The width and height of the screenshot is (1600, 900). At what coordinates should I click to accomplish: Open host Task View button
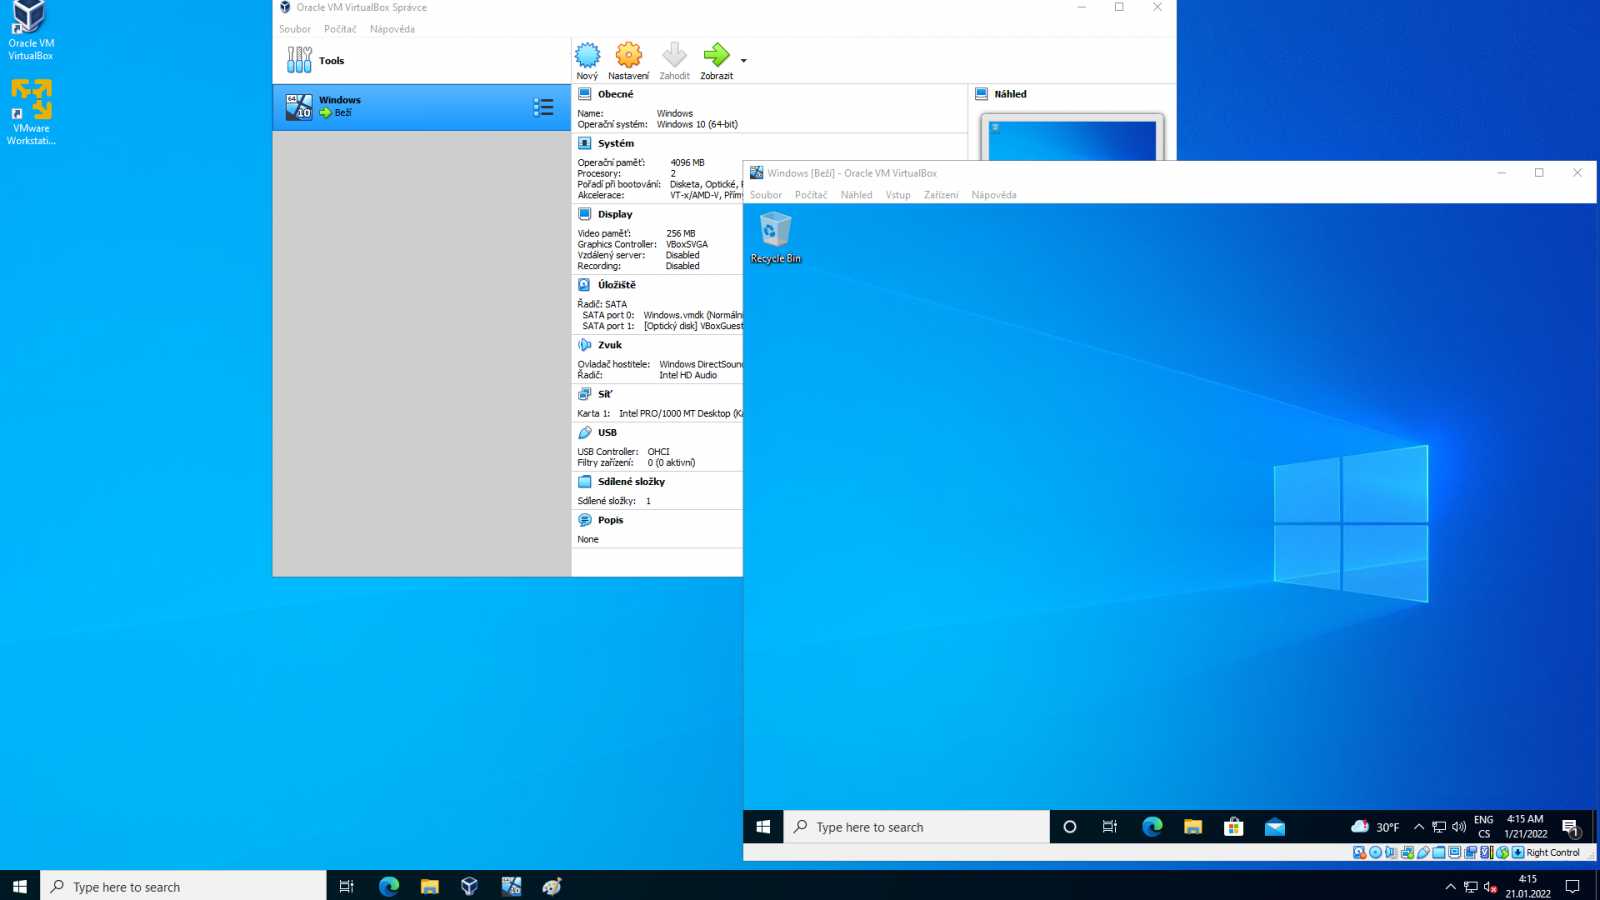(347, 886)
